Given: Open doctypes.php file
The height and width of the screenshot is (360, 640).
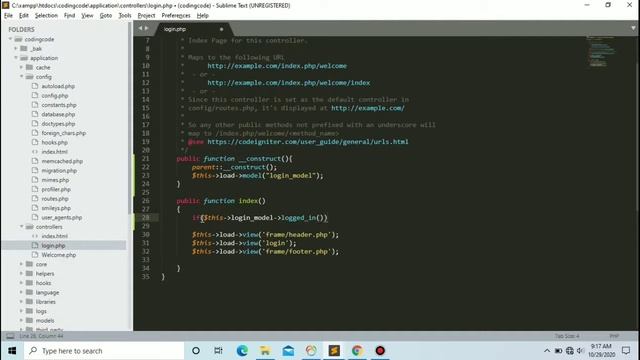Looking at the screenshot, I should pyautogui.click(x=58, y=124).
